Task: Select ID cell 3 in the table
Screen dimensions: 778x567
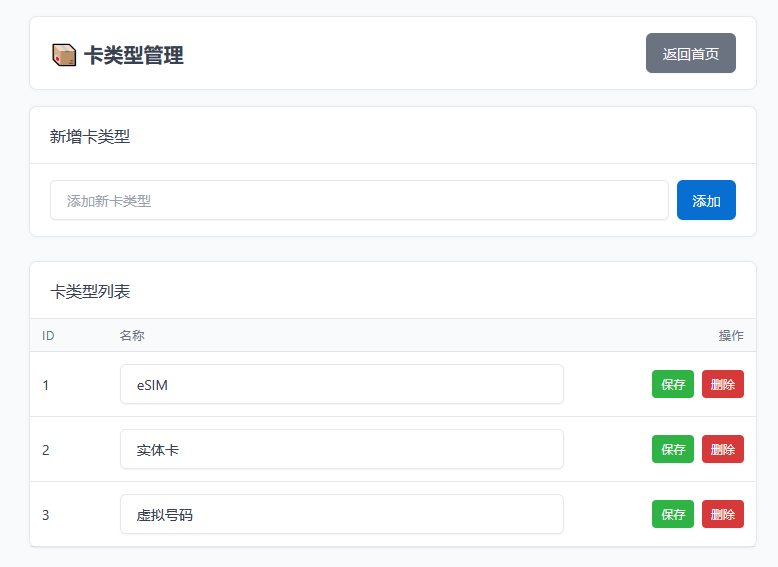Action: 46,515
